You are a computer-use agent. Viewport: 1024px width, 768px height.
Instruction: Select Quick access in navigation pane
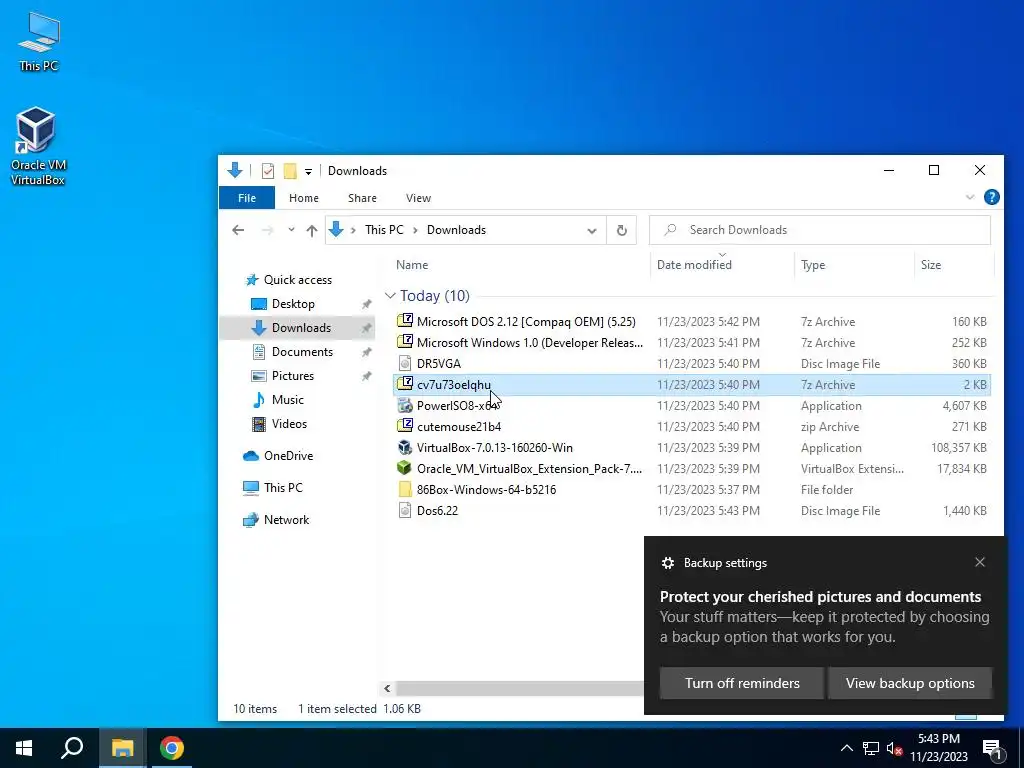coord(298,280)
